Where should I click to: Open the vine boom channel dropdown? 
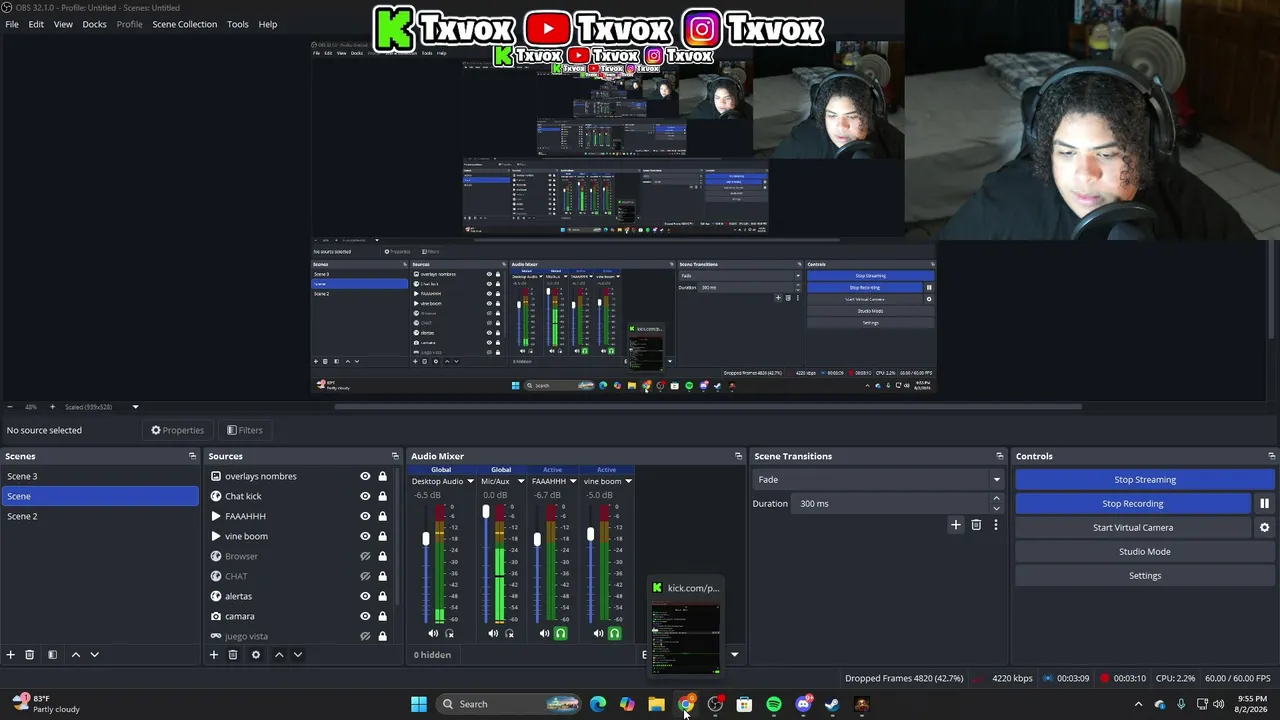(x=628, y=481)
